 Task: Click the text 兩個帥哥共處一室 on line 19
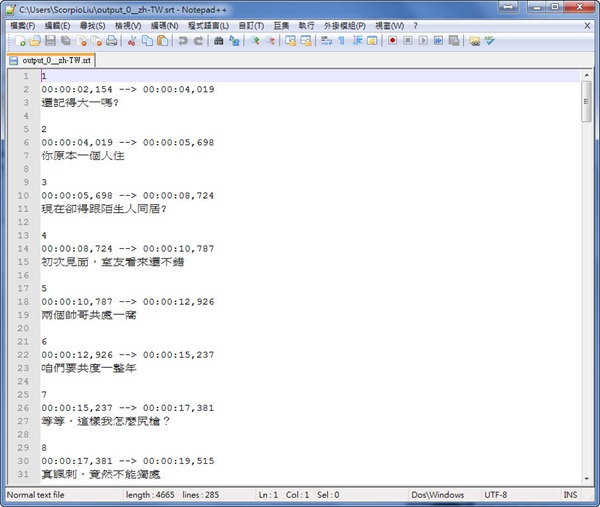(x=89, y=315)
